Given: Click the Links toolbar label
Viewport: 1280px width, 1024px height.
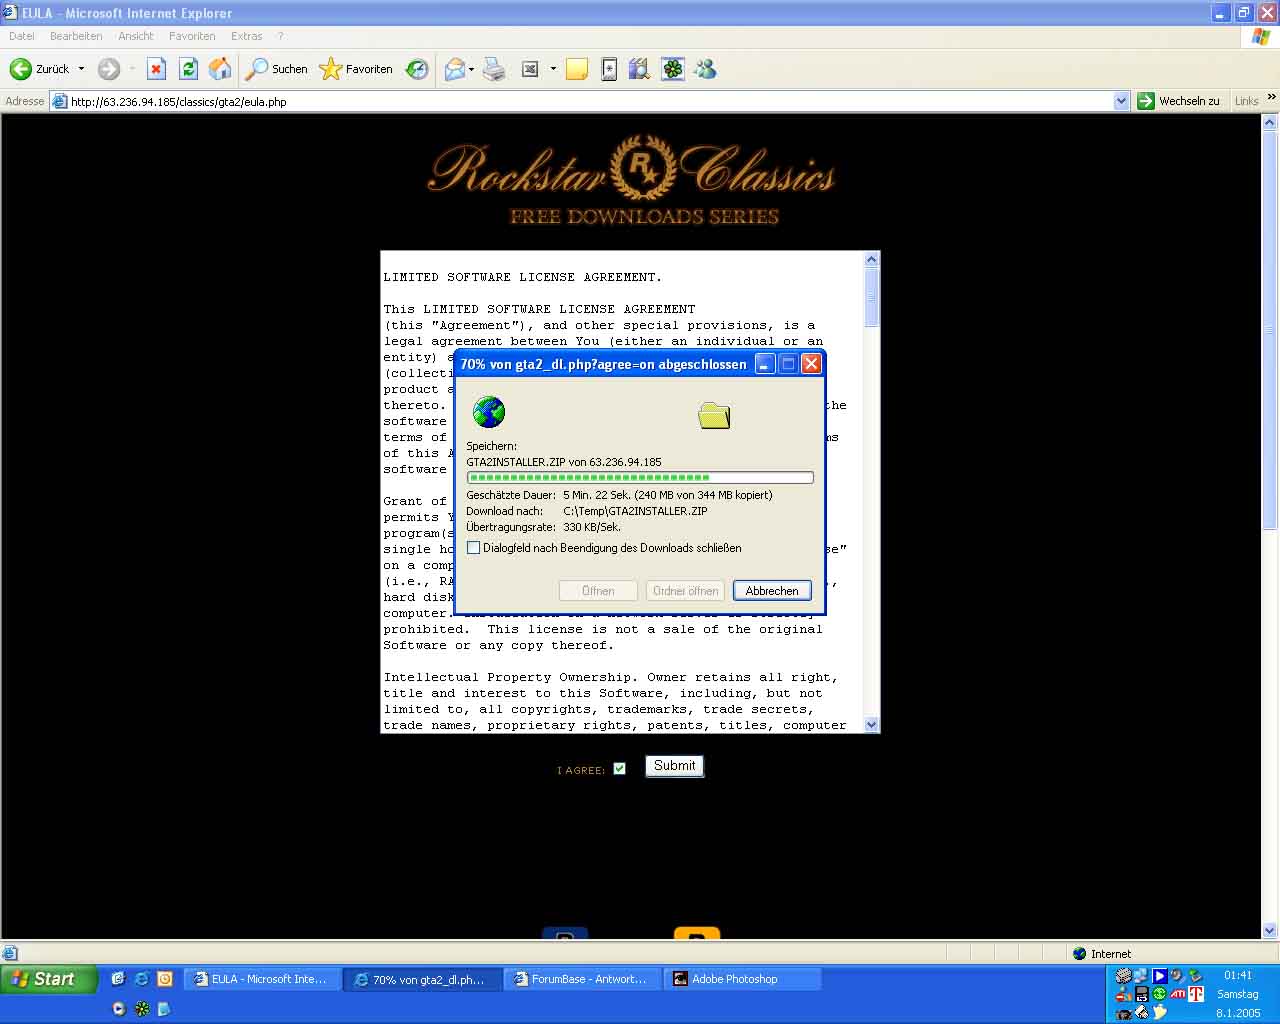Looking at the screenshot, I should pos(1246,101).
